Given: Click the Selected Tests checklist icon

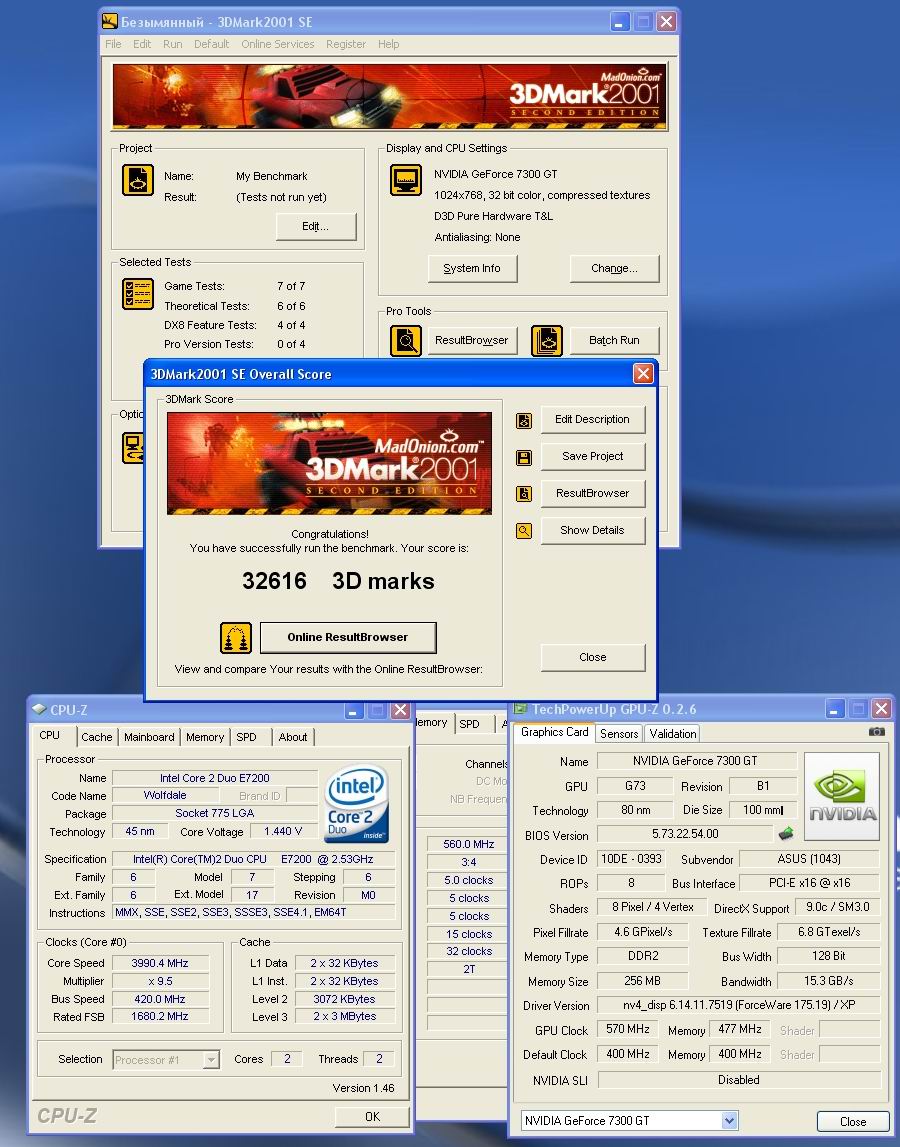Looking at the screenshot, I should pyautogui.click(x=138, y=294).
